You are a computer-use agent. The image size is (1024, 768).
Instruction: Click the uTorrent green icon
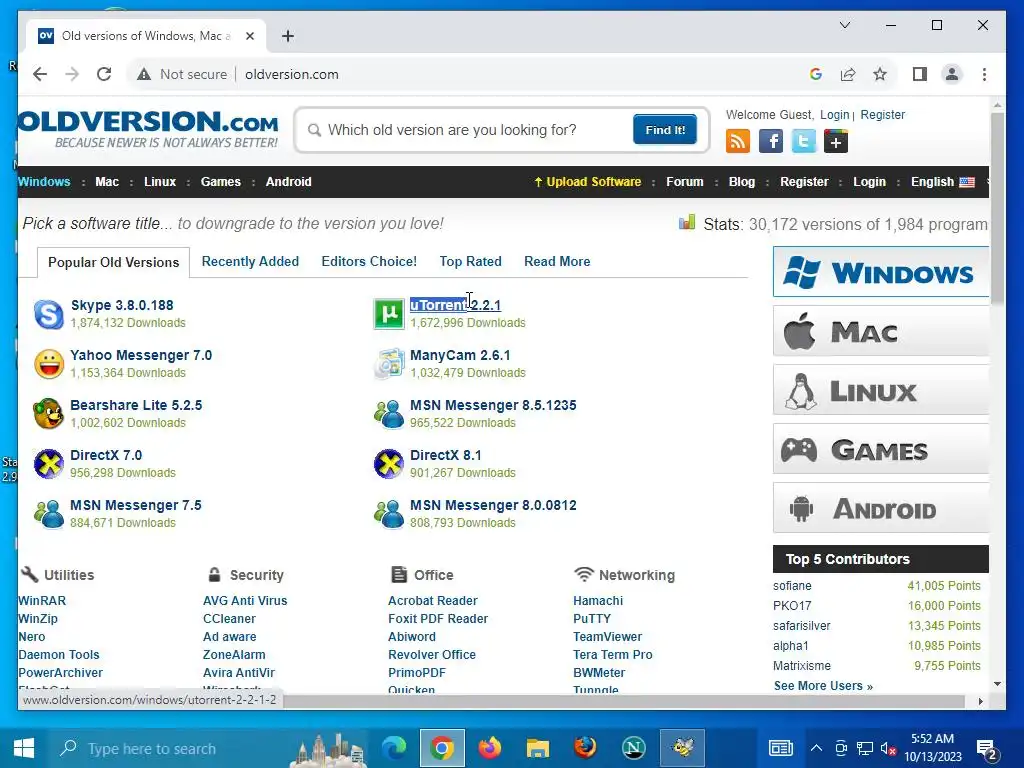click(389, 314)
